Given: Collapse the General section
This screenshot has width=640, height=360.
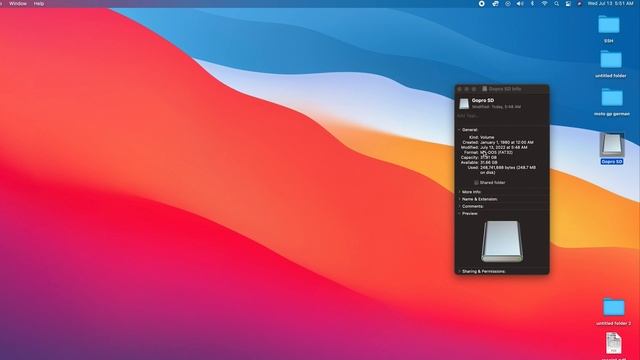Looking at the screenshot, I should [x=459, y=130].
